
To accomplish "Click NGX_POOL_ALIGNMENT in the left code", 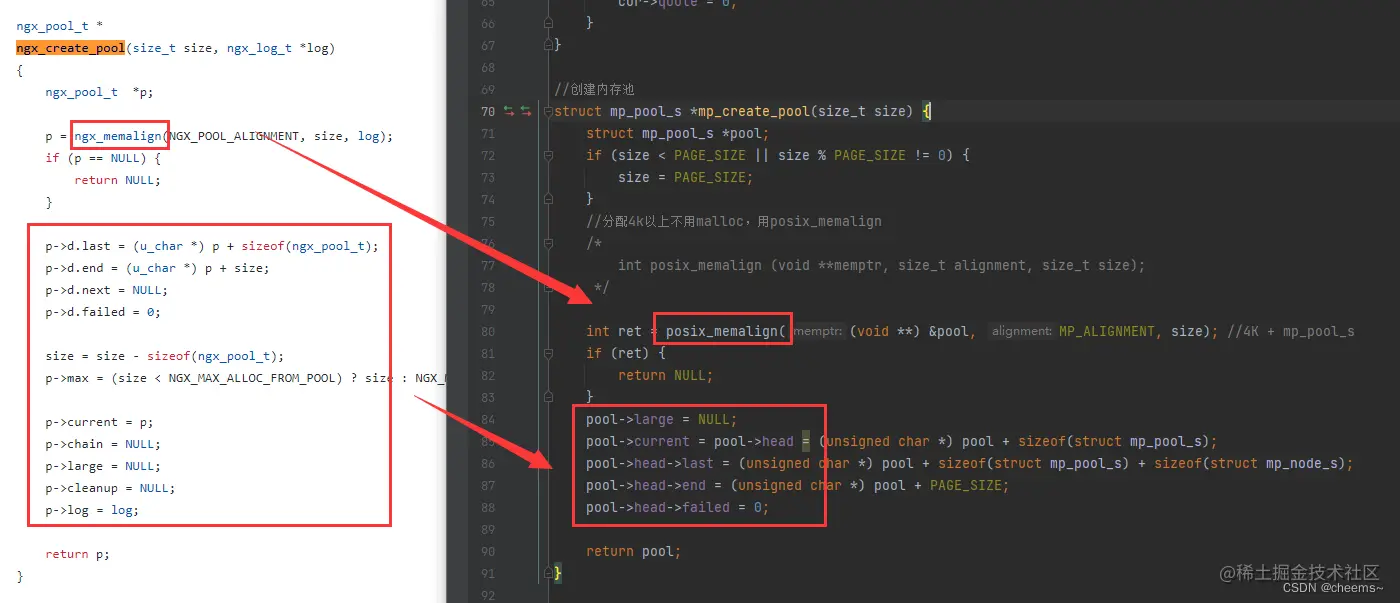I will tap(234, 135).
